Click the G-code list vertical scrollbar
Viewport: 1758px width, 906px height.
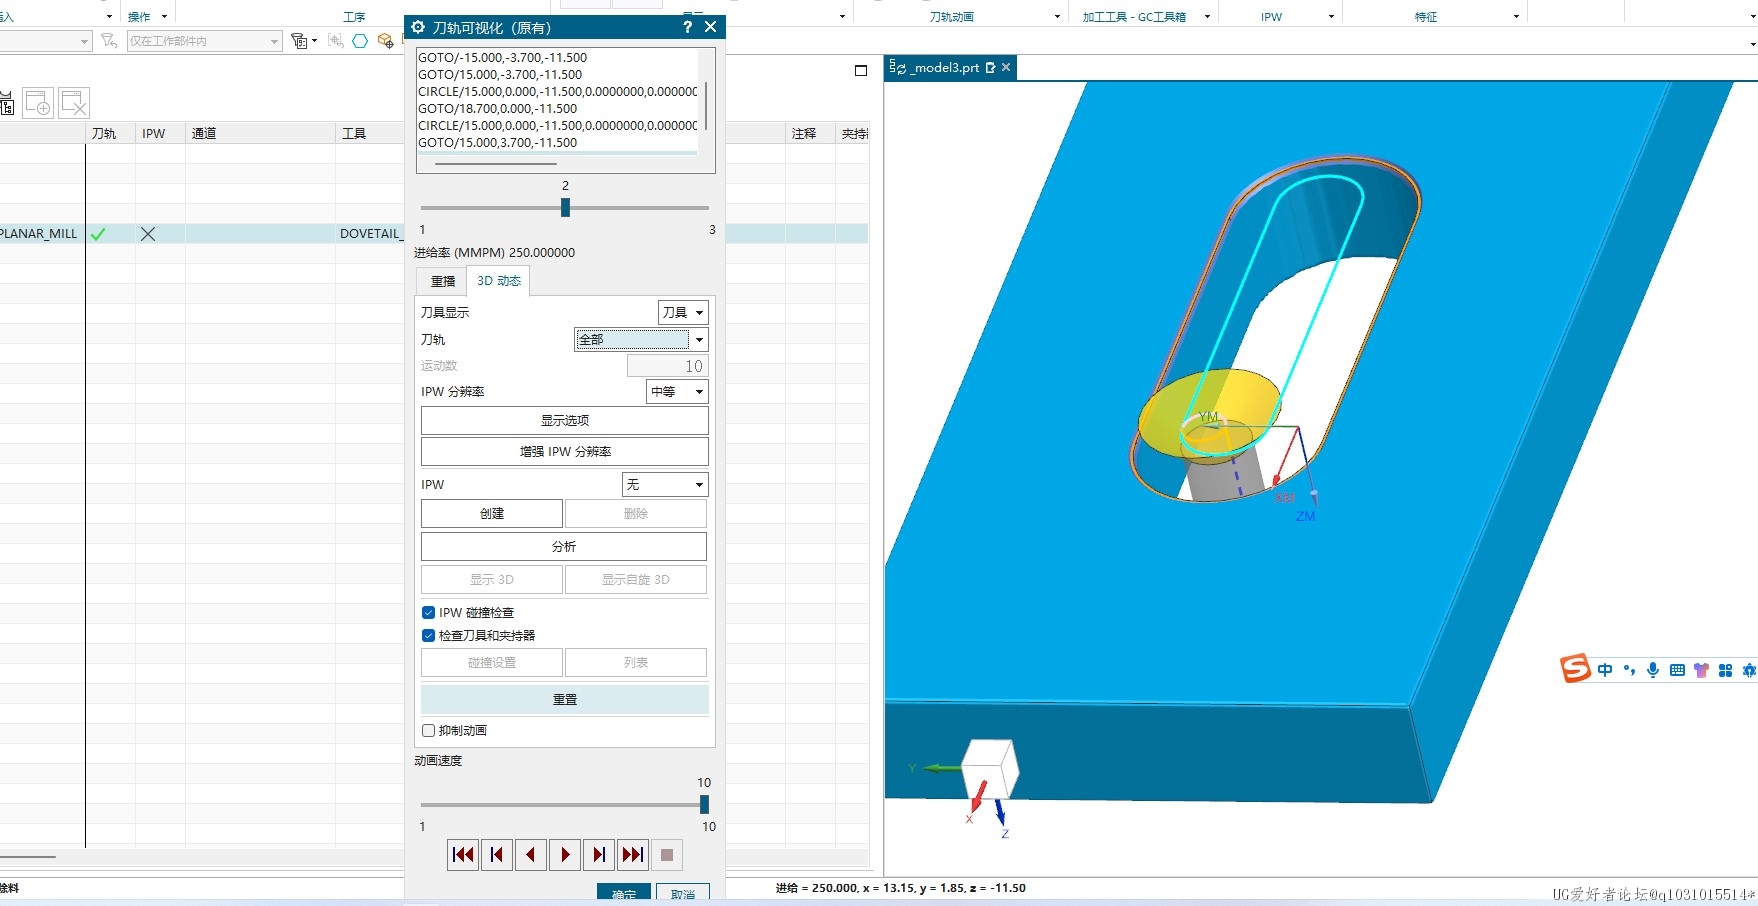click(706, 105)
